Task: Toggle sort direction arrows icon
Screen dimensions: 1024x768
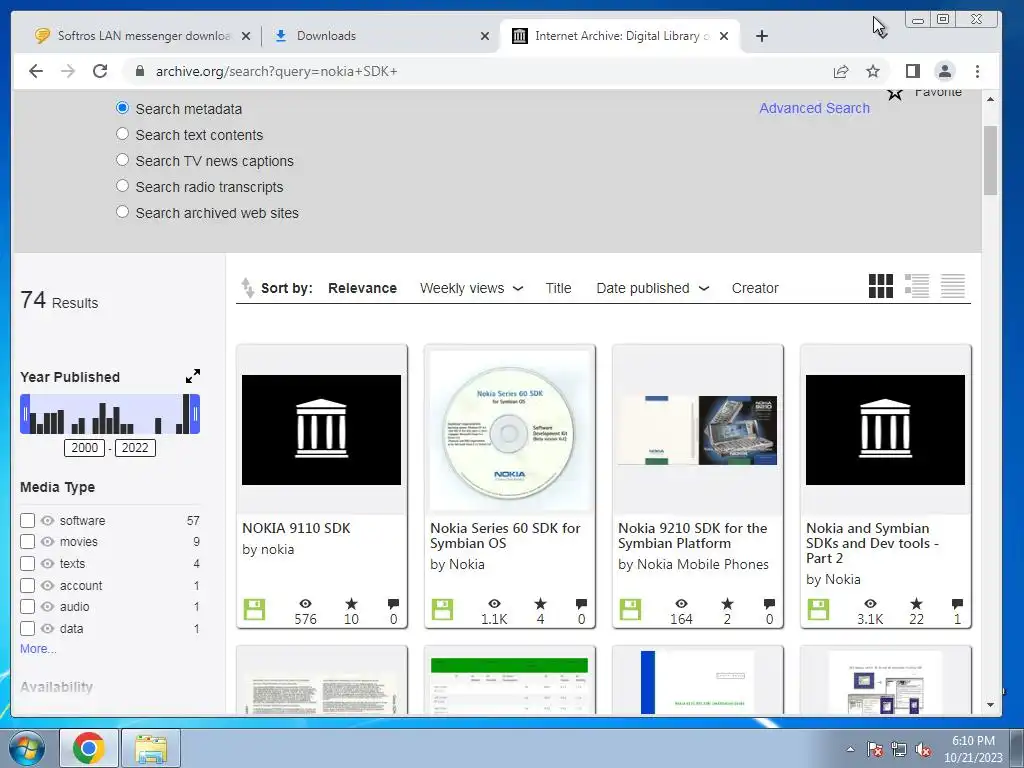Action: pyautogui.click(x=247, y=288)
